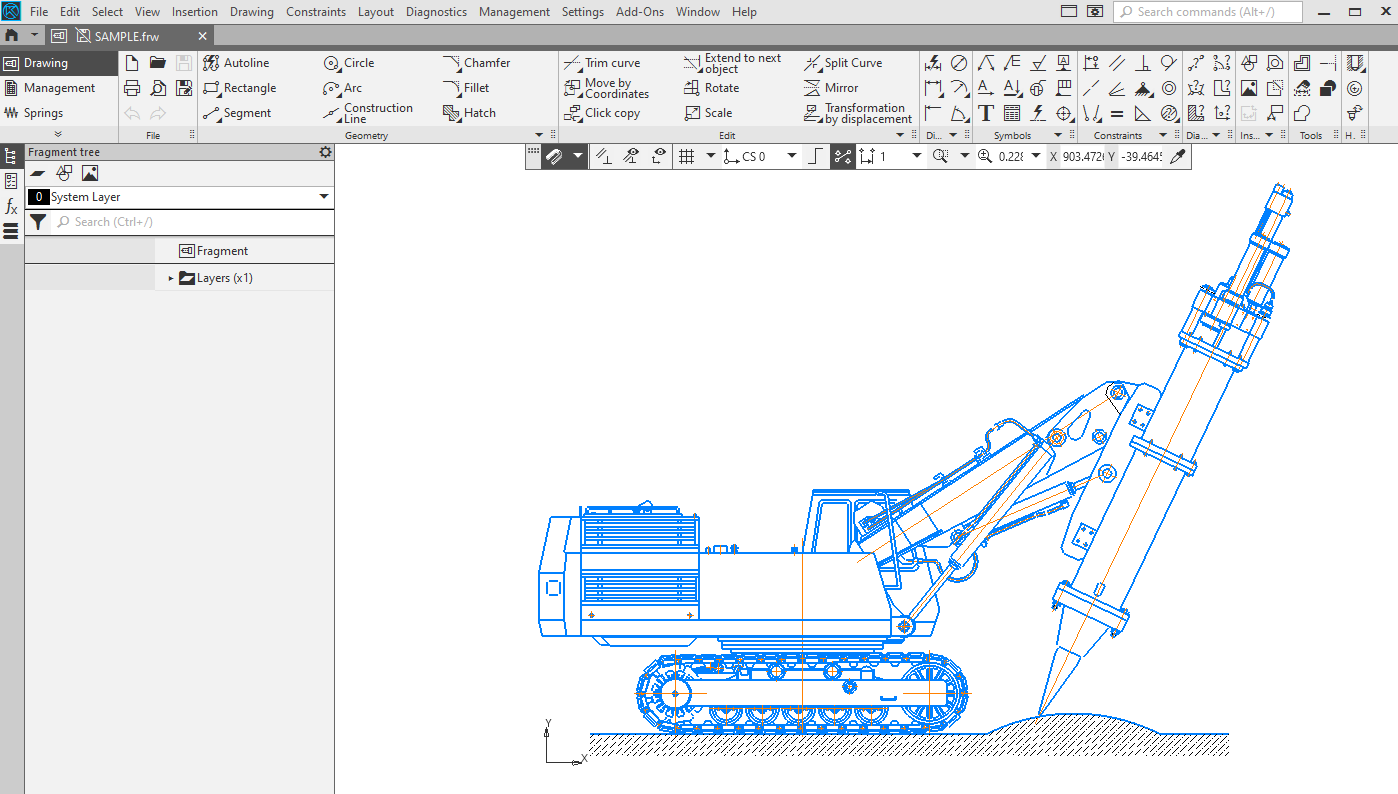Open the Add-Ons menu
Screen dimensions: 1398x794
click(x=640, y=12)
